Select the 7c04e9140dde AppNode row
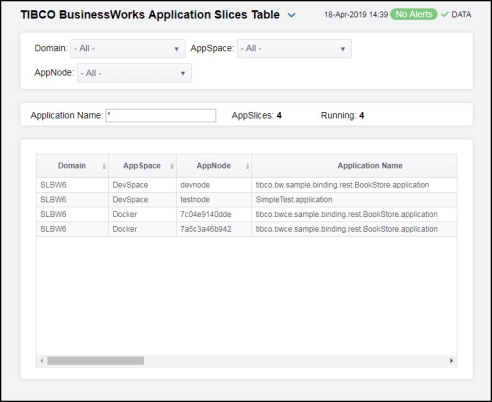This screenshot has width=492, height=402. pyautogui.click(x=247, y=214)
